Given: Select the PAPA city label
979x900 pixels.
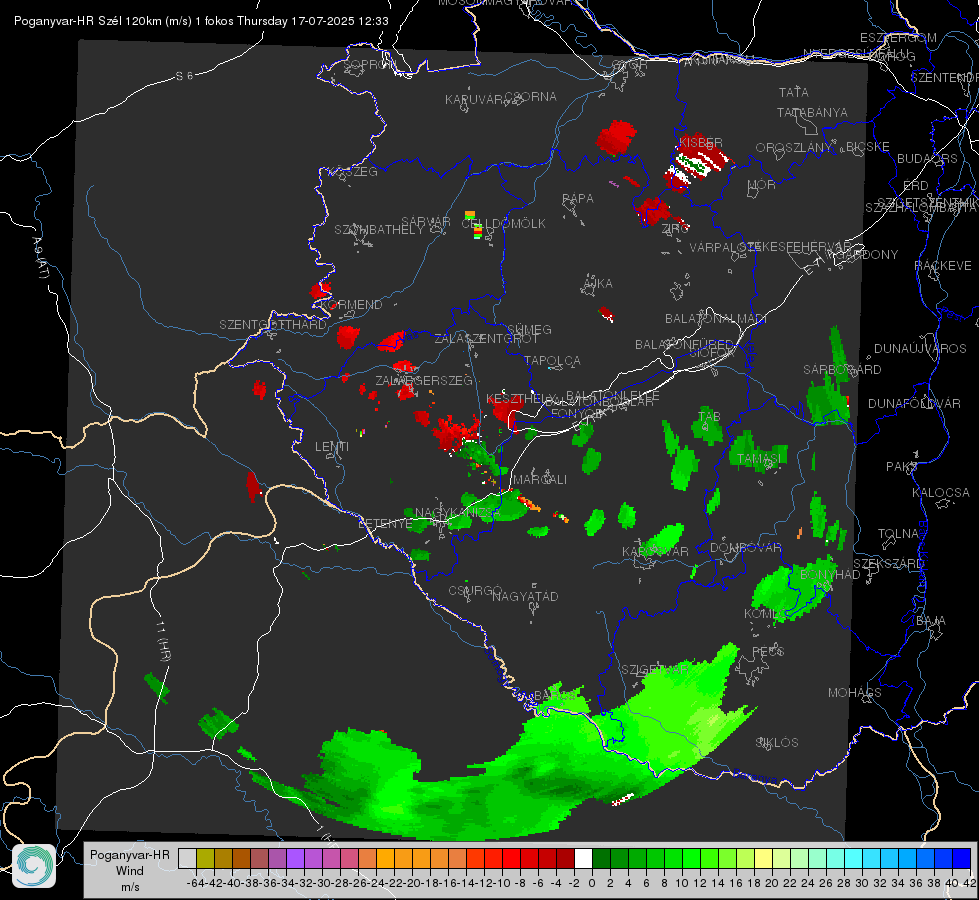Looking at the screenshot, I should [x=578, y=199].
